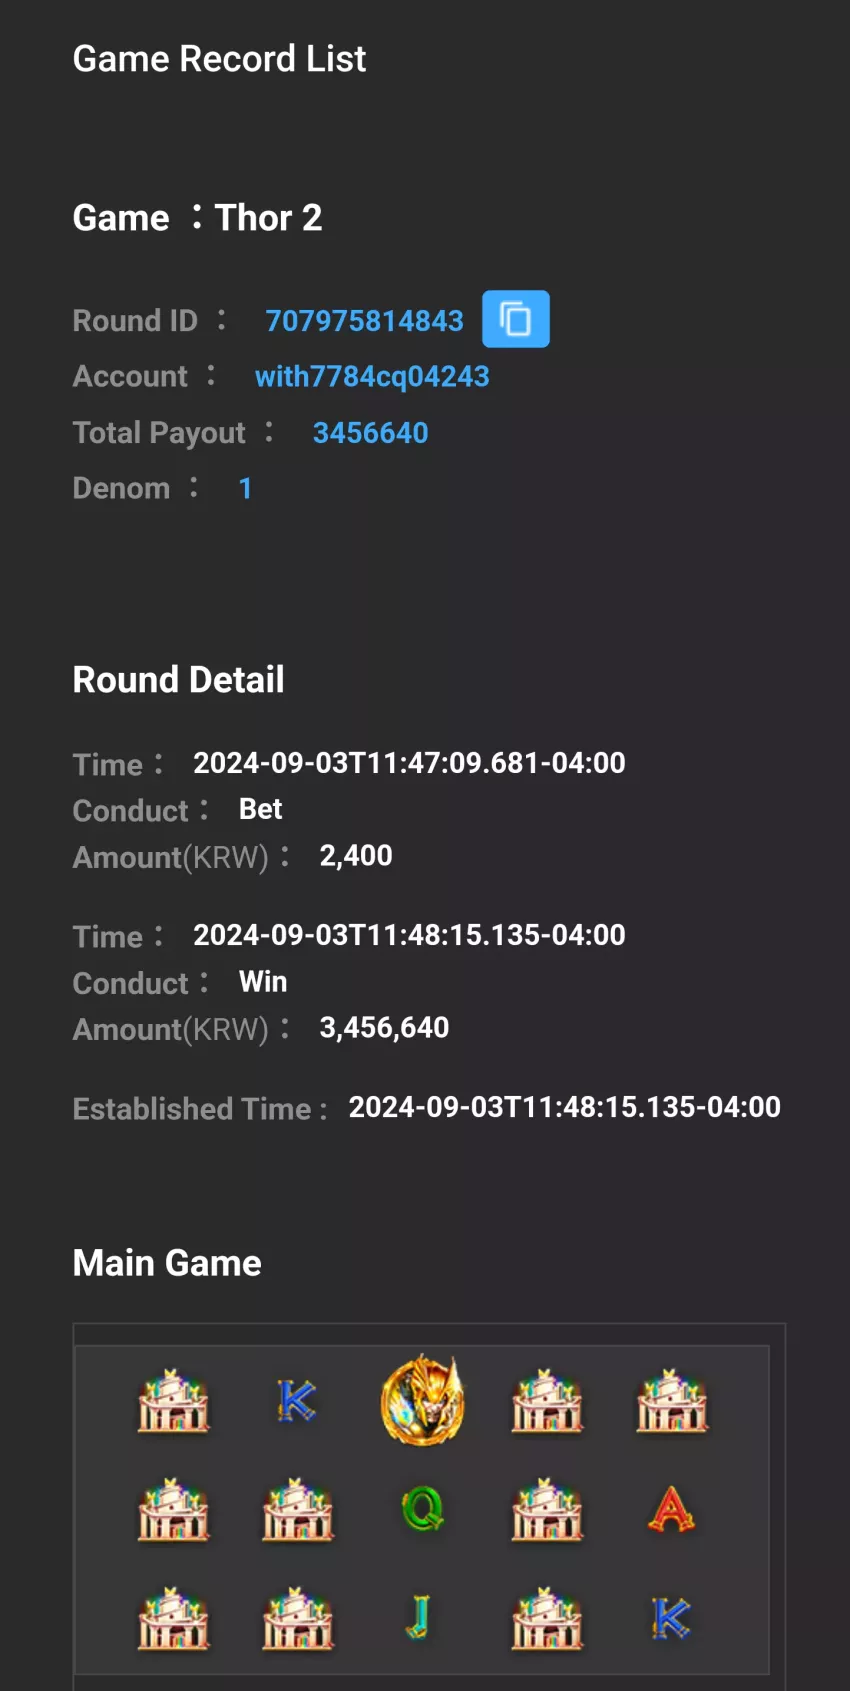This screenshot has width=850, height=1691.
Task: Select the Round ID number 707975814843
Action: point(364,321)
